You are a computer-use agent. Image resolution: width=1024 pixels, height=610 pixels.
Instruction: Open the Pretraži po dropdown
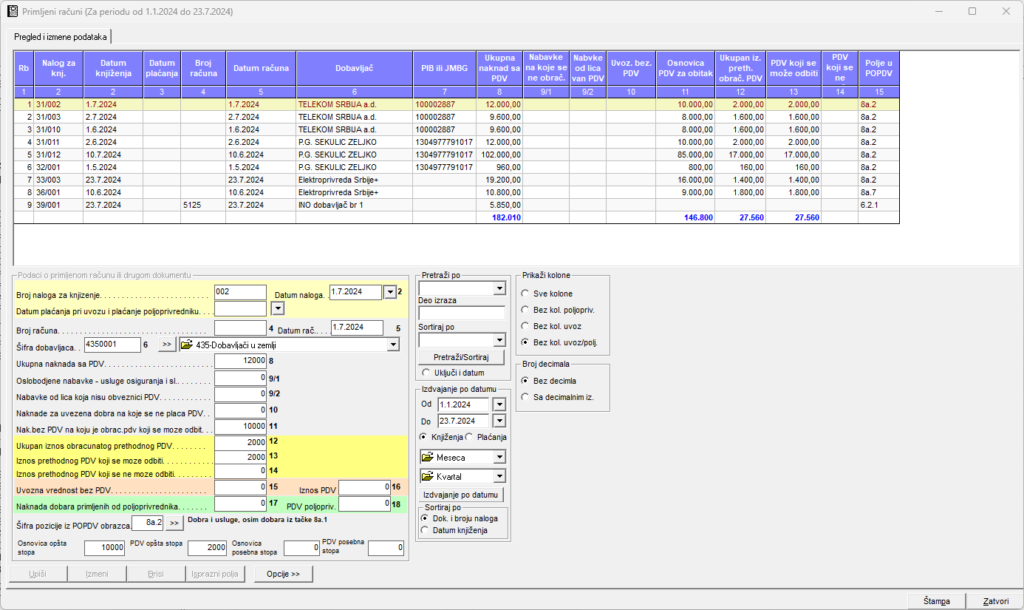pyautogui.click(x=498, y=289)
